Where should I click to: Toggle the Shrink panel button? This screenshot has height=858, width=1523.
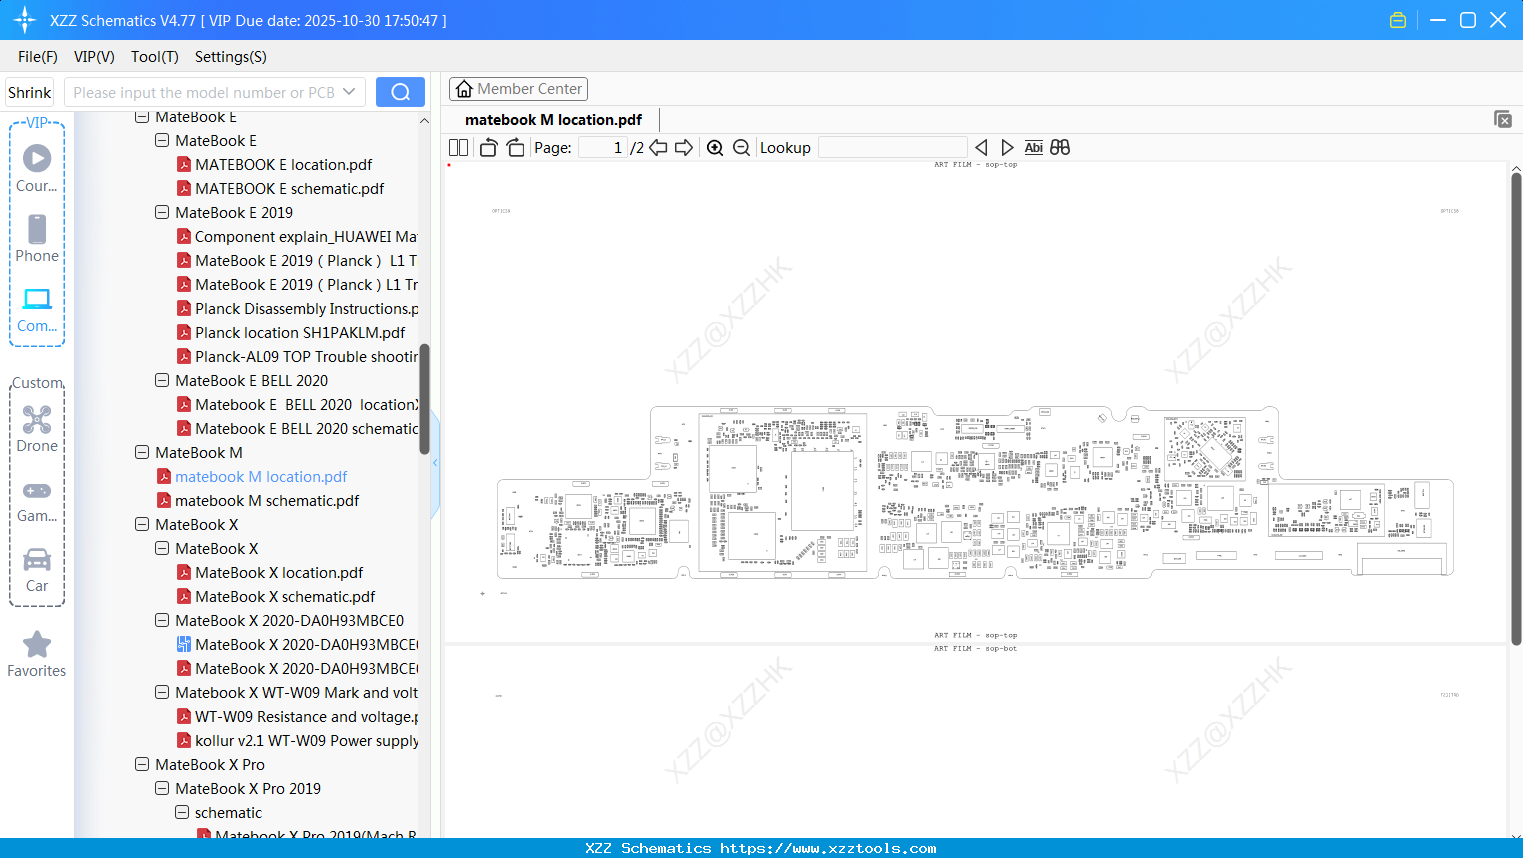29,93
